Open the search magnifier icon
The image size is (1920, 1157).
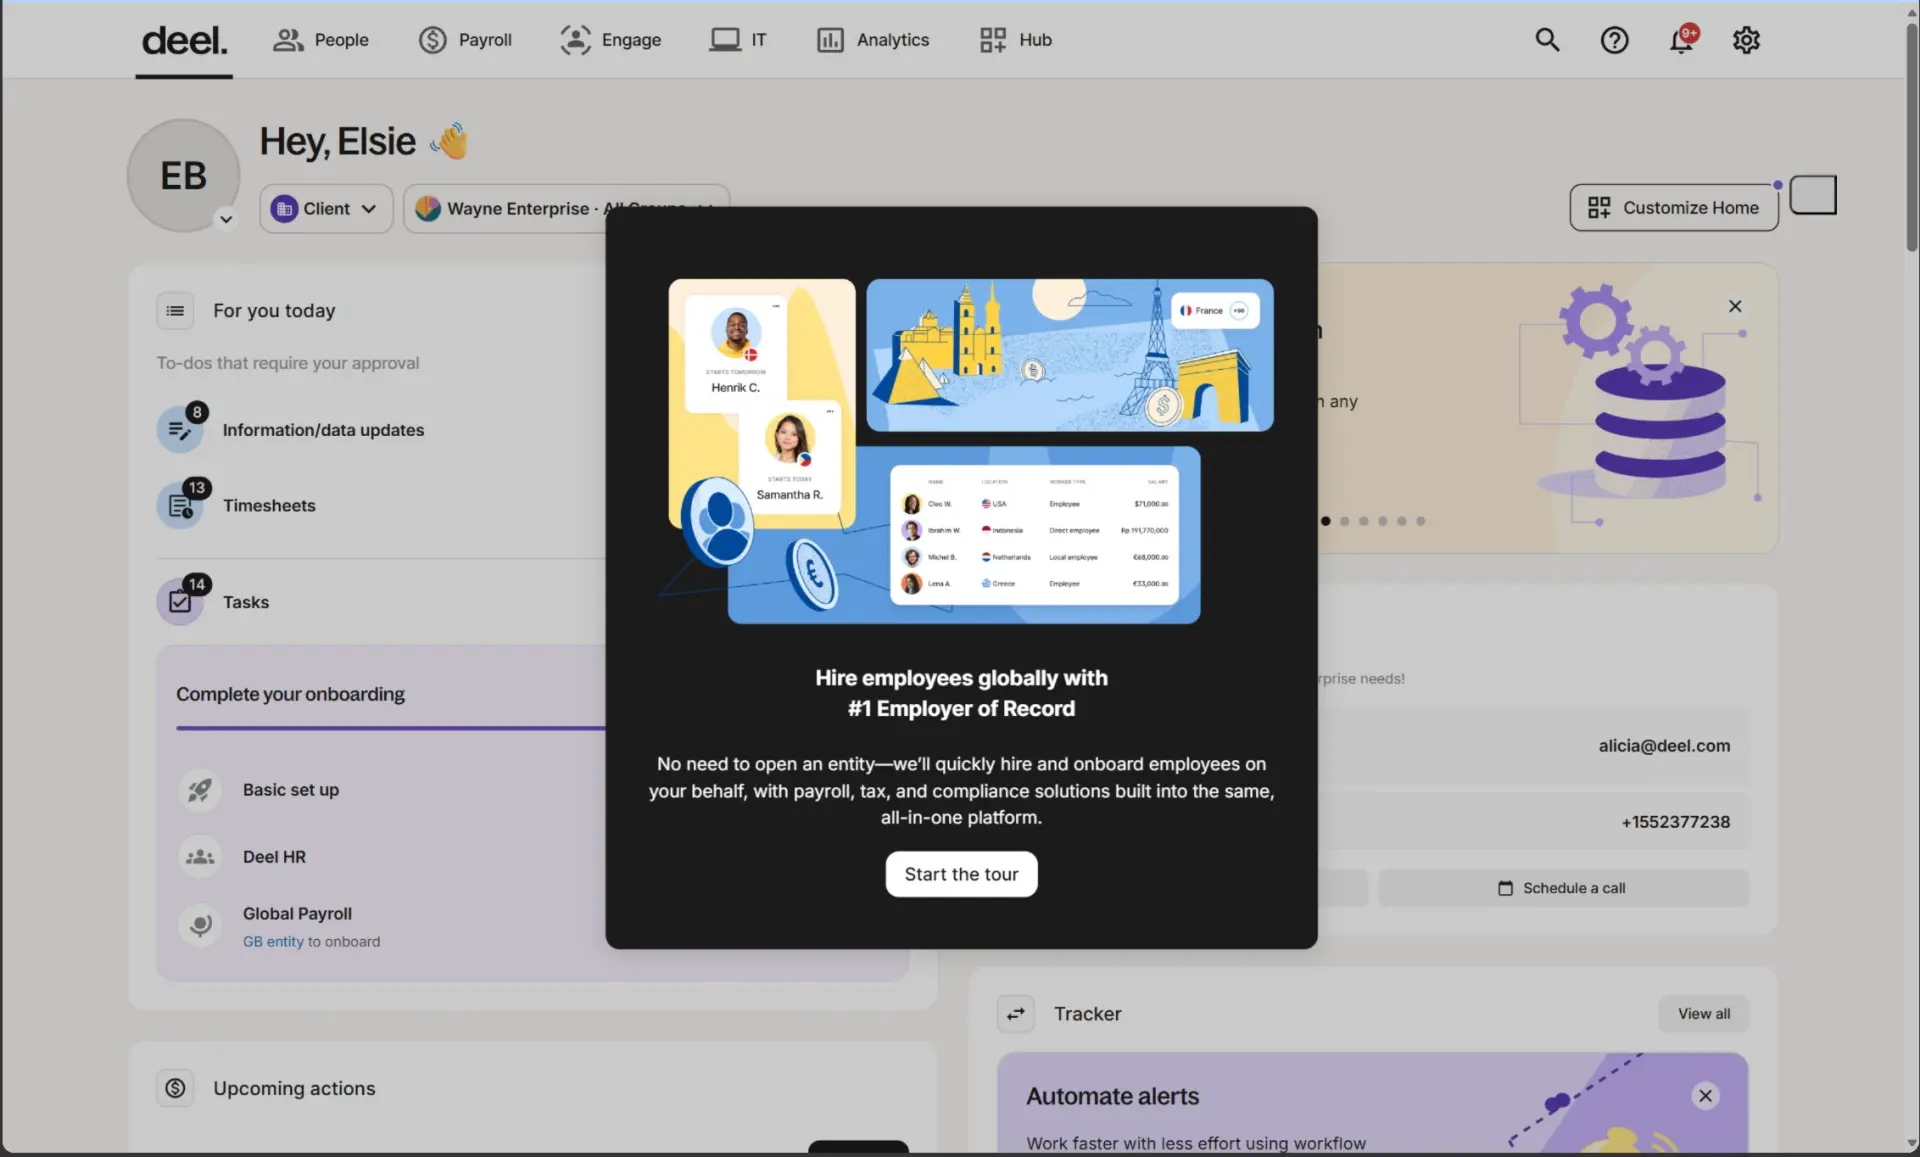[x=1547, y=40]
